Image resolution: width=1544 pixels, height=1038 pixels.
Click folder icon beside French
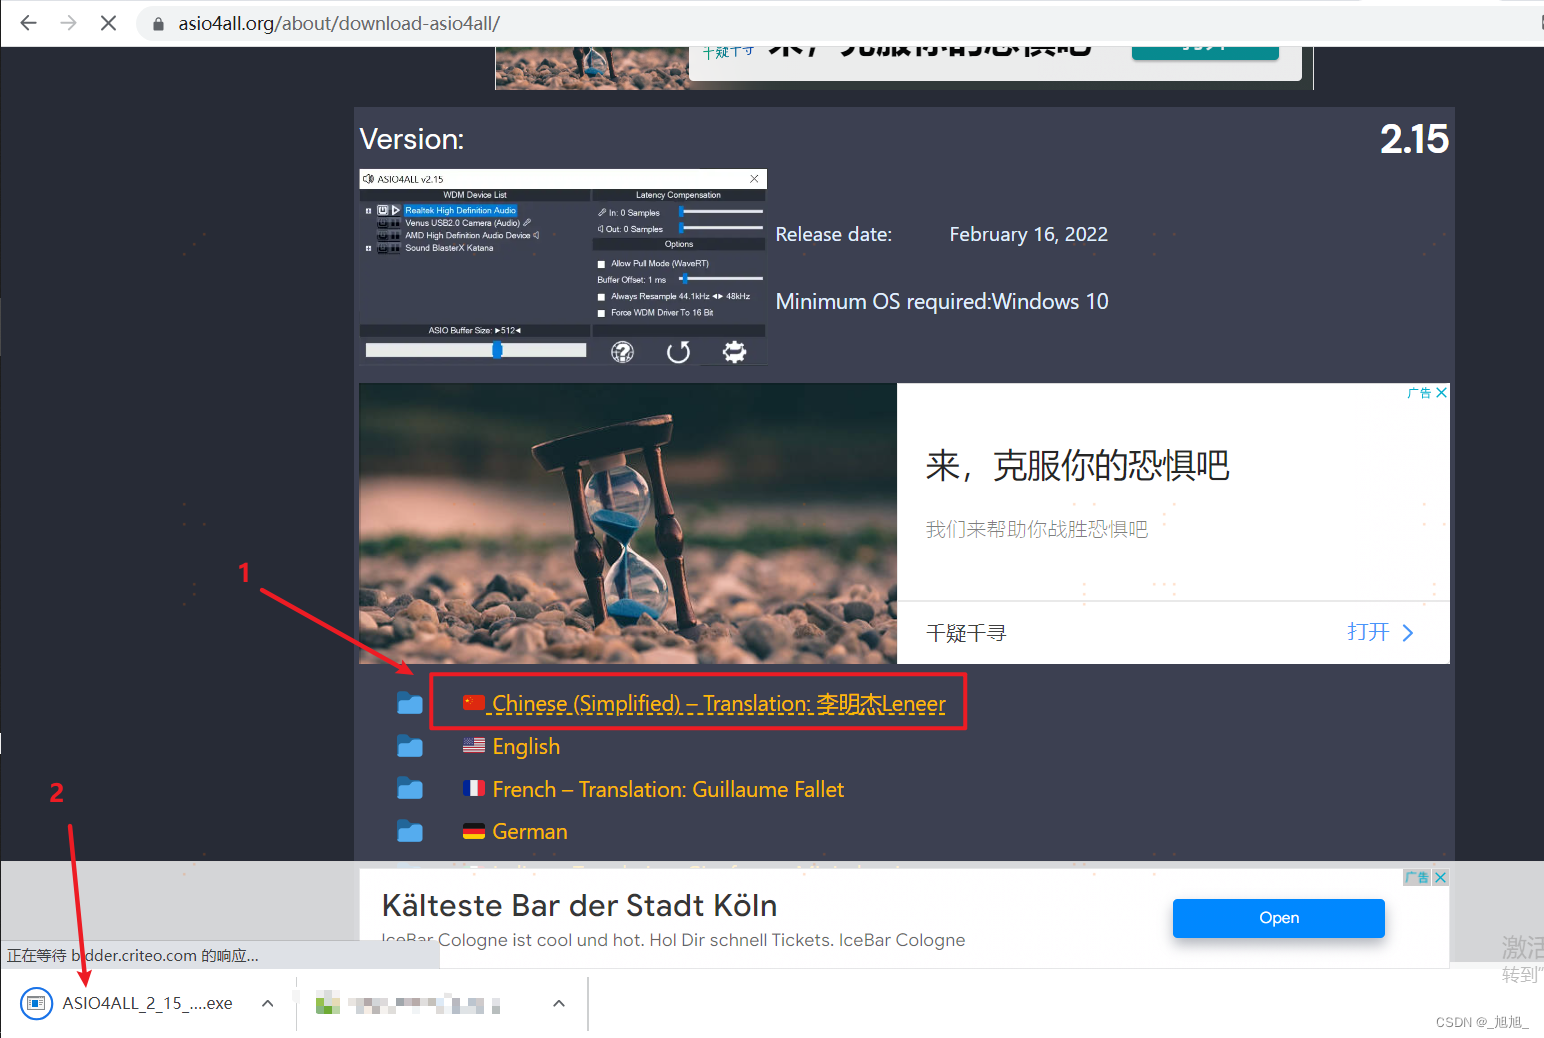410,789
